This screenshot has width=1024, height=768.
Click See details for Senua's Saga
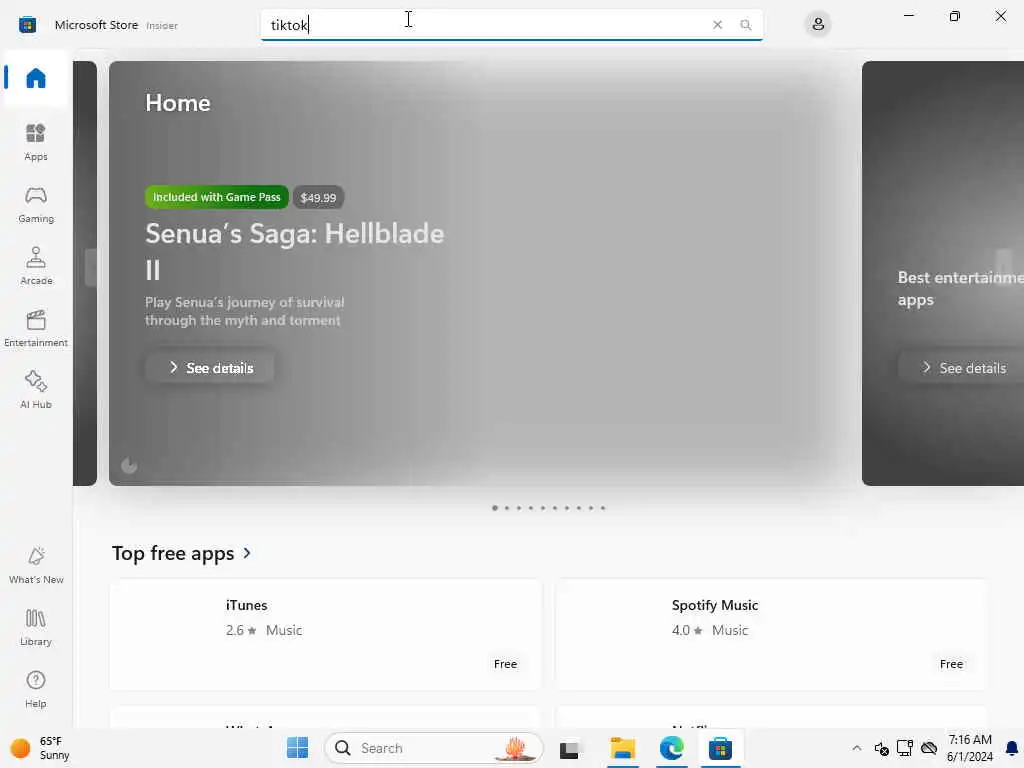click(210, 368)
